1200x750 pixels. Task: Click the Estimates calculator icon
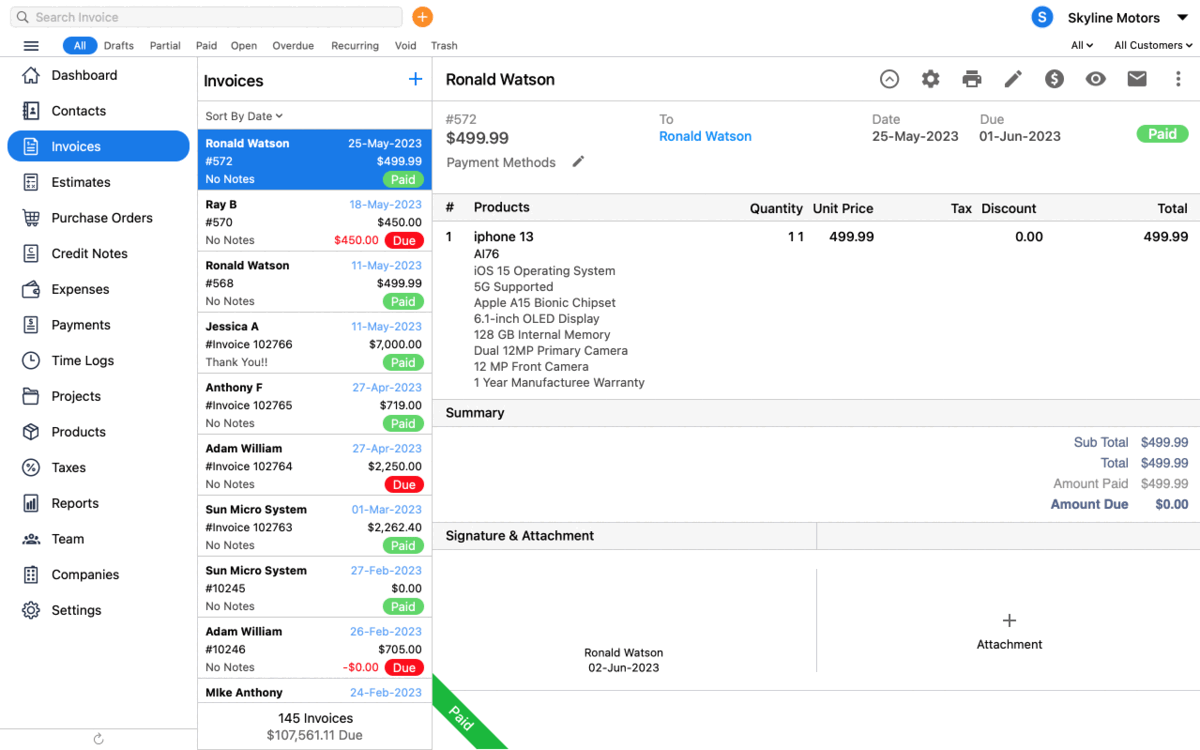point(31,182)
